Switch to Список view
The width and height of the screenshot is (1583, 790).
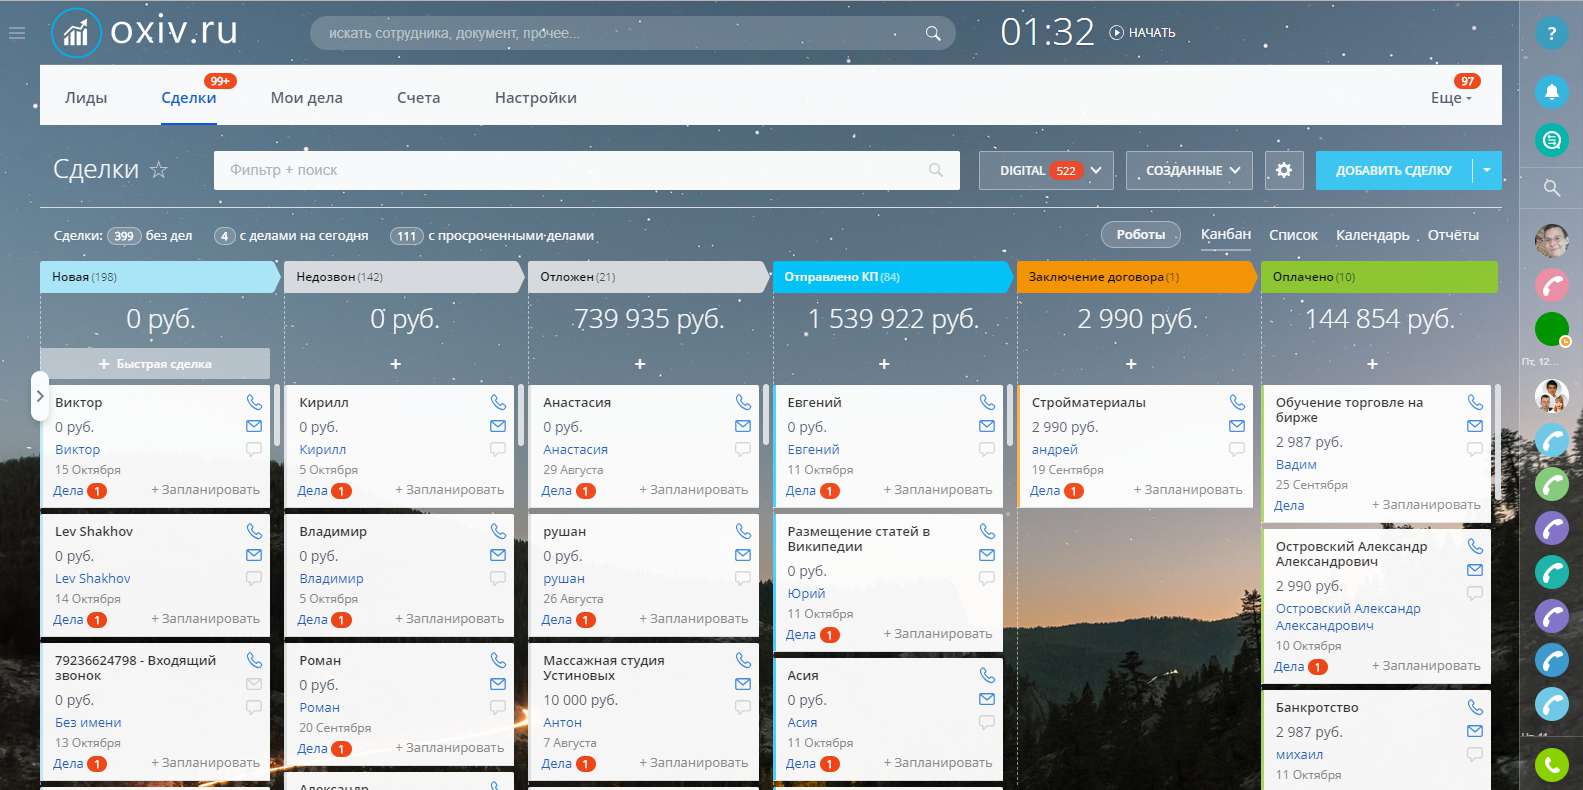(1292, 235)
